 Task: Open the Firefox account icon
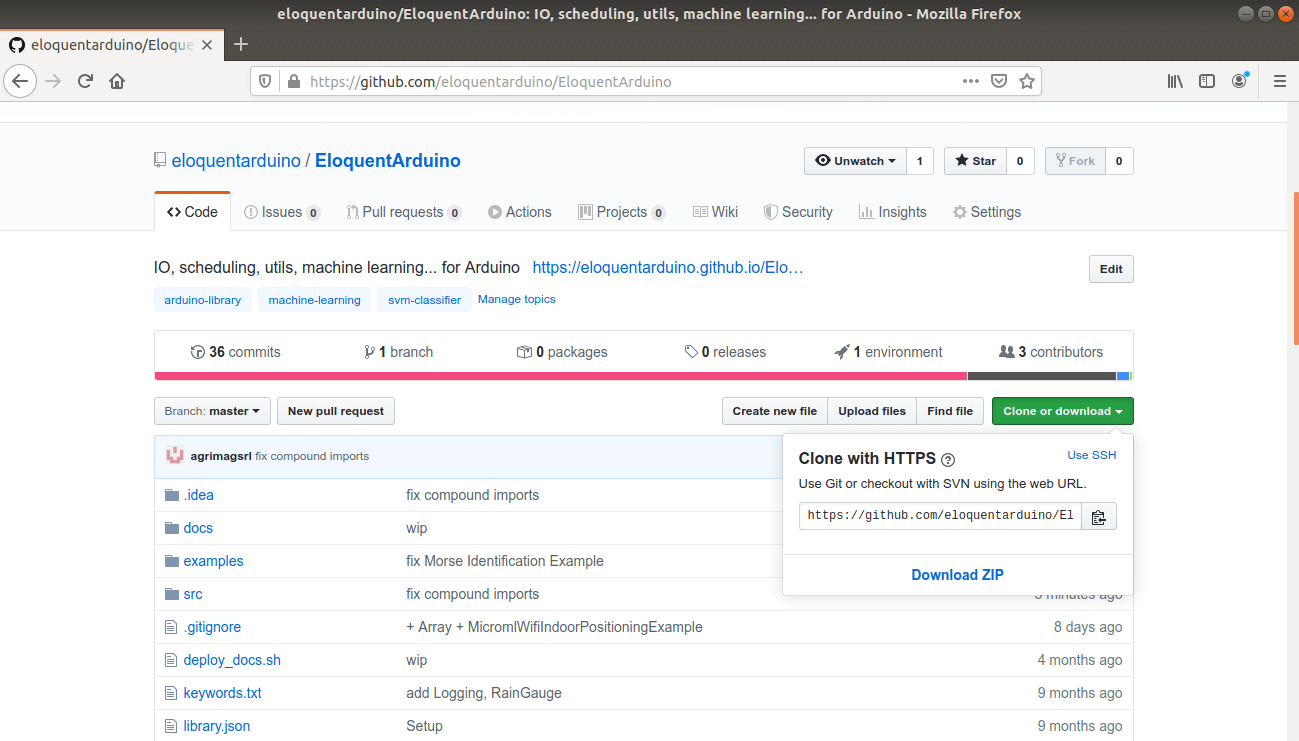[1240, 81]
